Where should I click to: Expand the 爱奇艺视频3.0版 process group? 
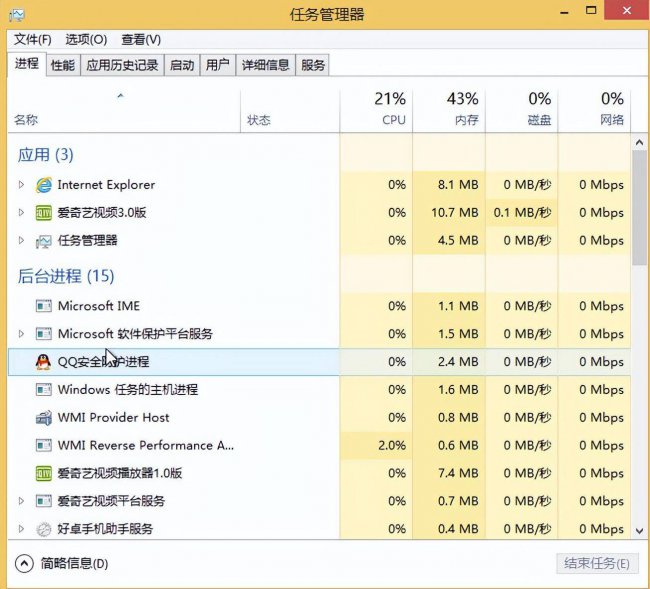tap(21, 213)
